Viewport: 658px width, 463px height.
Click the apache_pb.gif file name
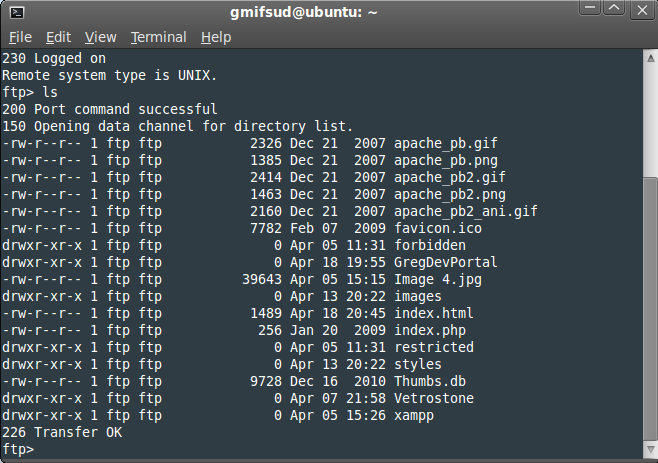[x=446, y=144]
